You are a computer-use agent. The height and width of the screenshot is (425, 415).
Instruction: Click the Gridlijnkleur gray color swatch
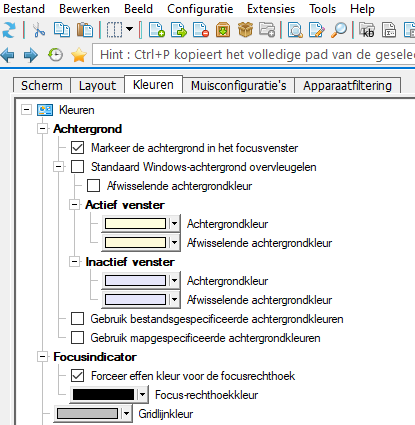[x=87, y=414]
